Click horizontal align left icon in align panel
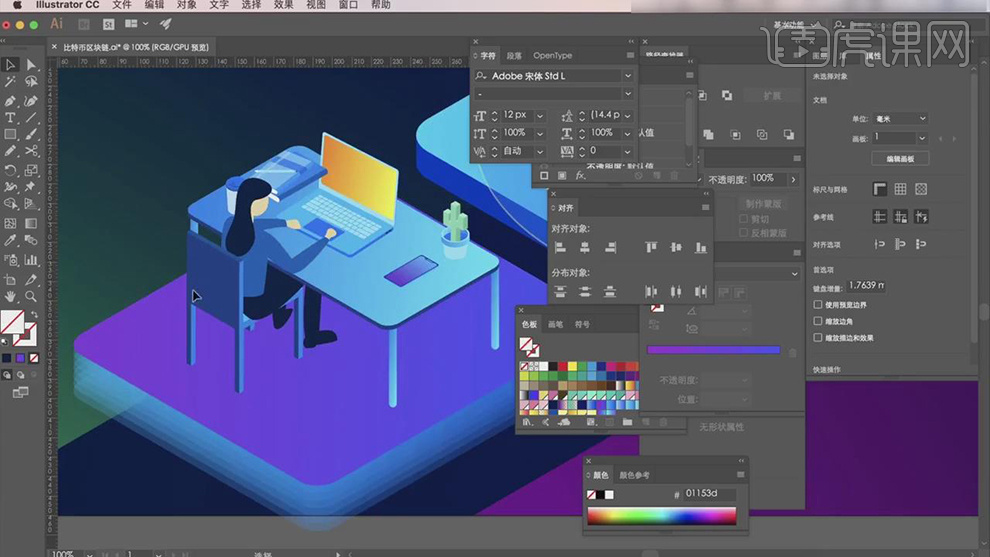The height and width of the screenshot is (557, 990). (560, 247)
